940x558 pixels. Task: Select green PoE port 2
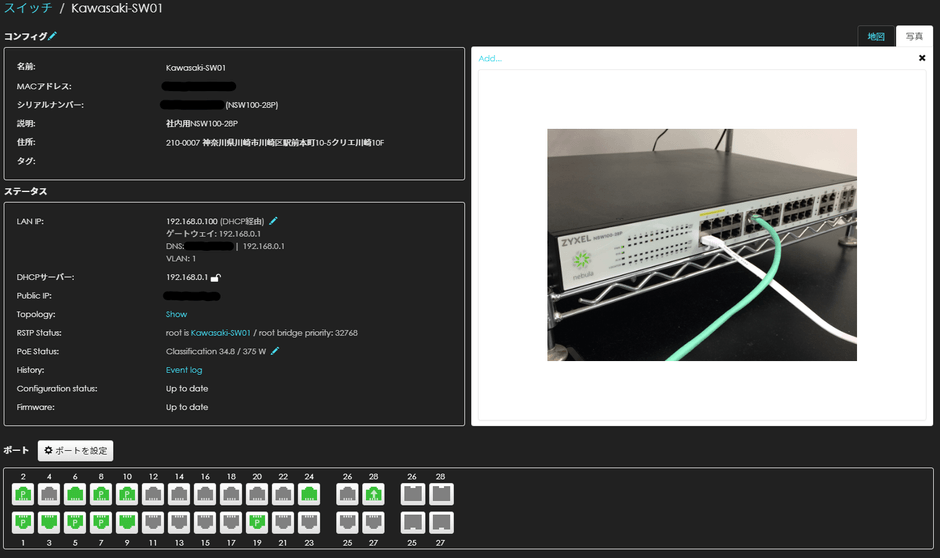point(22,494)
